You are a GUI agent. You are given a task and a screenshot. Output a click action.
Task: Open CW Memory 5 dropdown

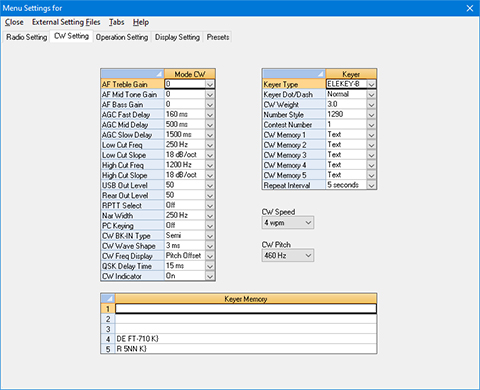[x=371, y=175]
